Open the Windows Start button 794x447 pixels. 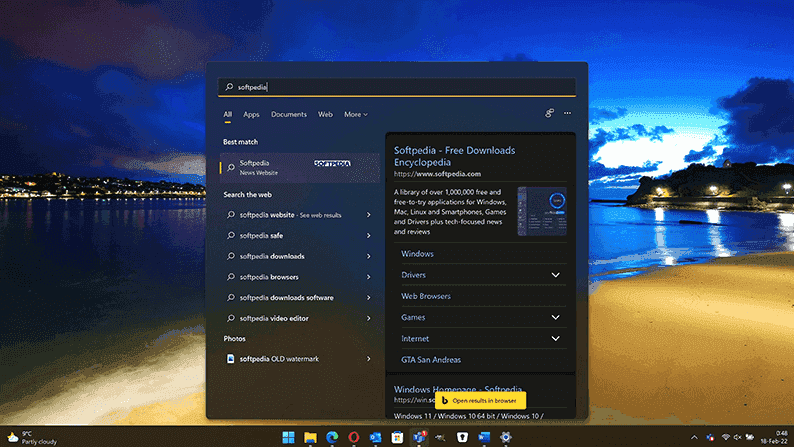(x=289, y=437)
